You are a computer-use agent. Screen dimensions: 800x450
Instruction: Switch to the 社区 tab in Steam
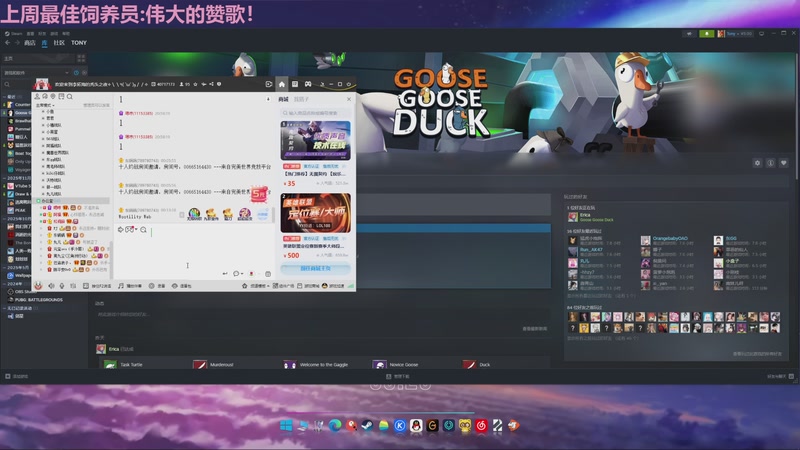tap(59, 43)
